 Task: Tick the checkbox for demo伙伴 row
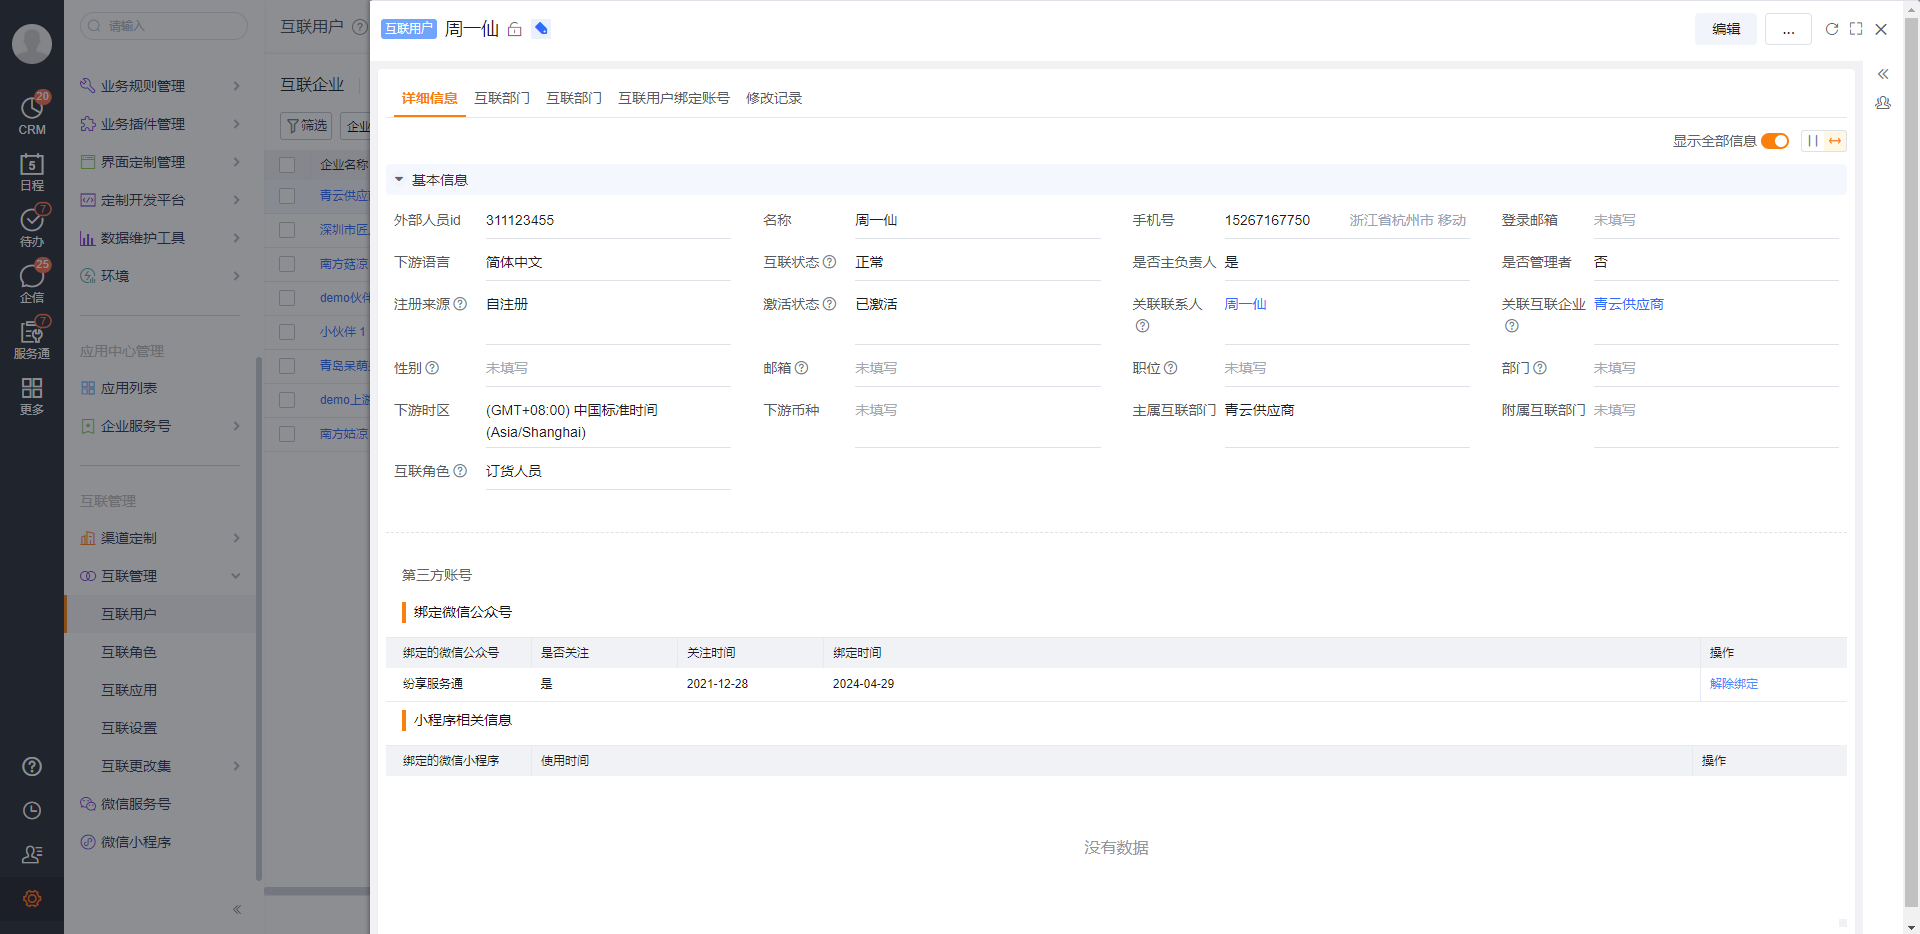(287, 298)
